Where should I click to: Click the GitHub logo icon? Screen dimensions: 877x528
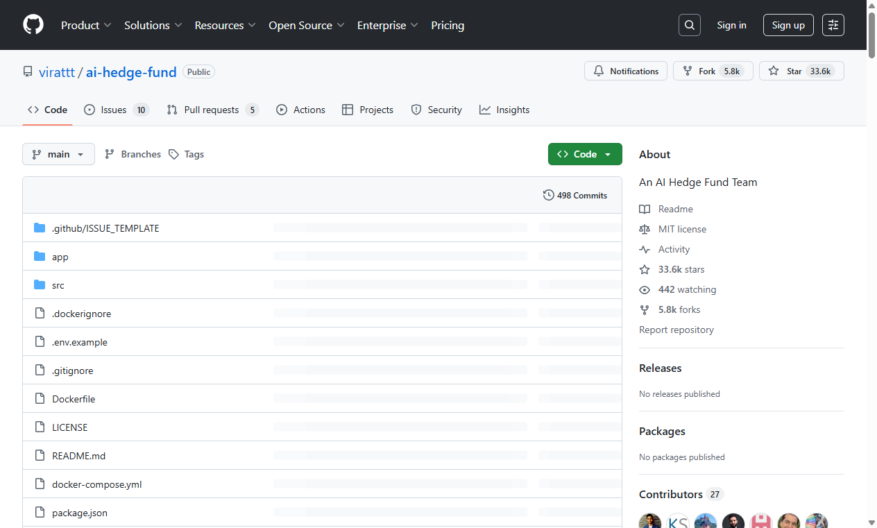tap(33, 25)
